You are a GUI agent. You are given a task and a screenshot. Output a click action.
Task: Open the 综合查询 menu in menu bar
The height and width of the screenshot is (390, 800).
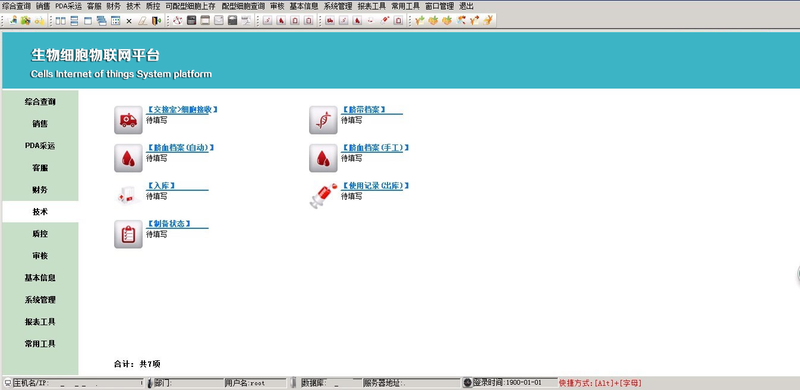pos(16,6)
